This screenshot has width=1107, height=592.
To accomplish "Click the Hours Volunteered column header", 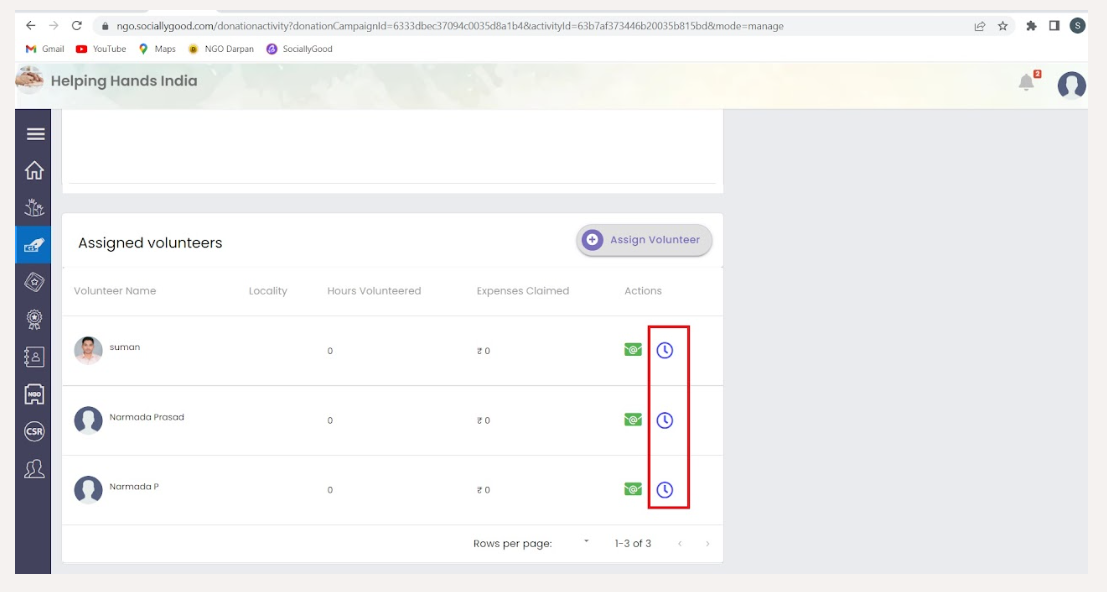I will point(373,291).
